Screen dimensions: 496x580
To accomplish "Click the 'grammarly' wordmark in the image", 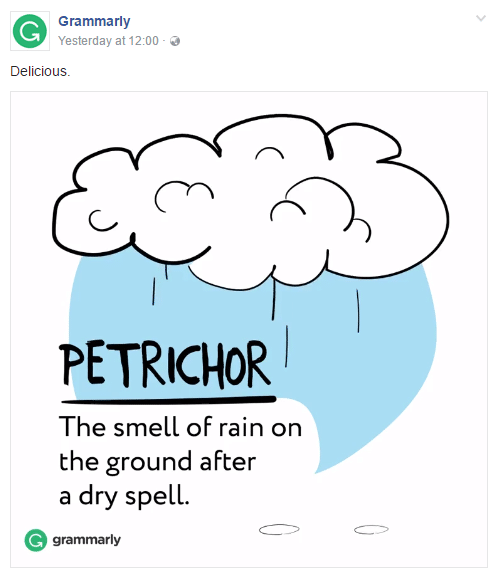I will pyautogui.click(x=87, y=540).
